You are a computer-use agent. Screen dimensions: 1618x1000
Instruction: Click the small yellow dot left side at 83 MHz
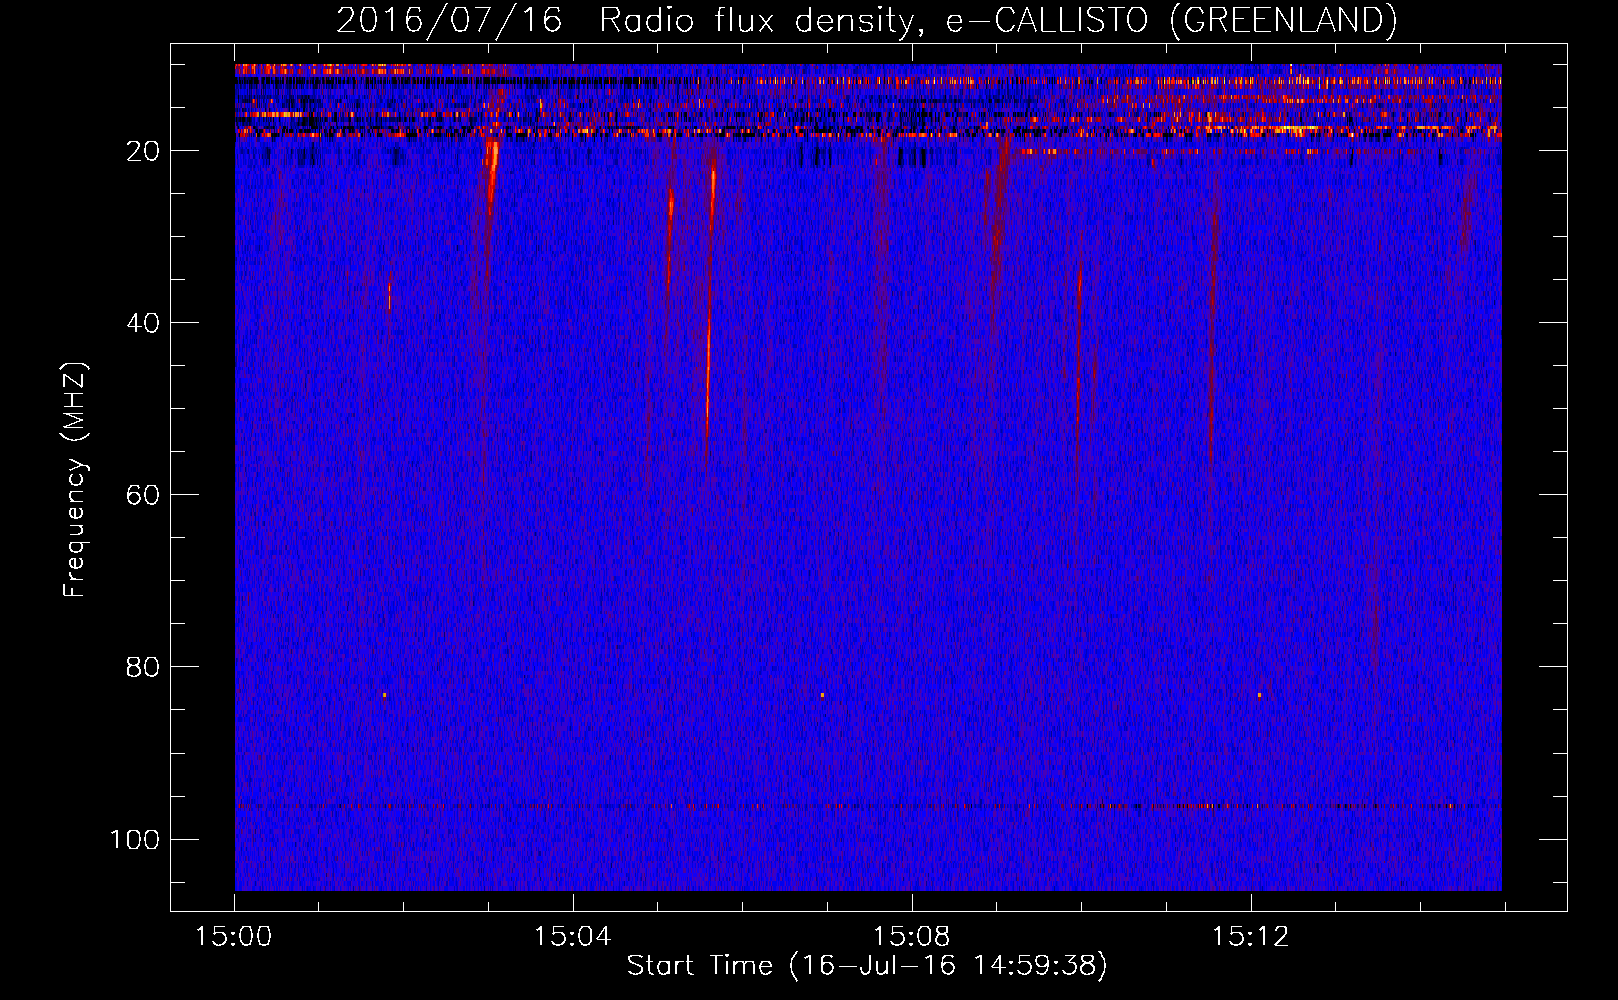pos(384,694)
